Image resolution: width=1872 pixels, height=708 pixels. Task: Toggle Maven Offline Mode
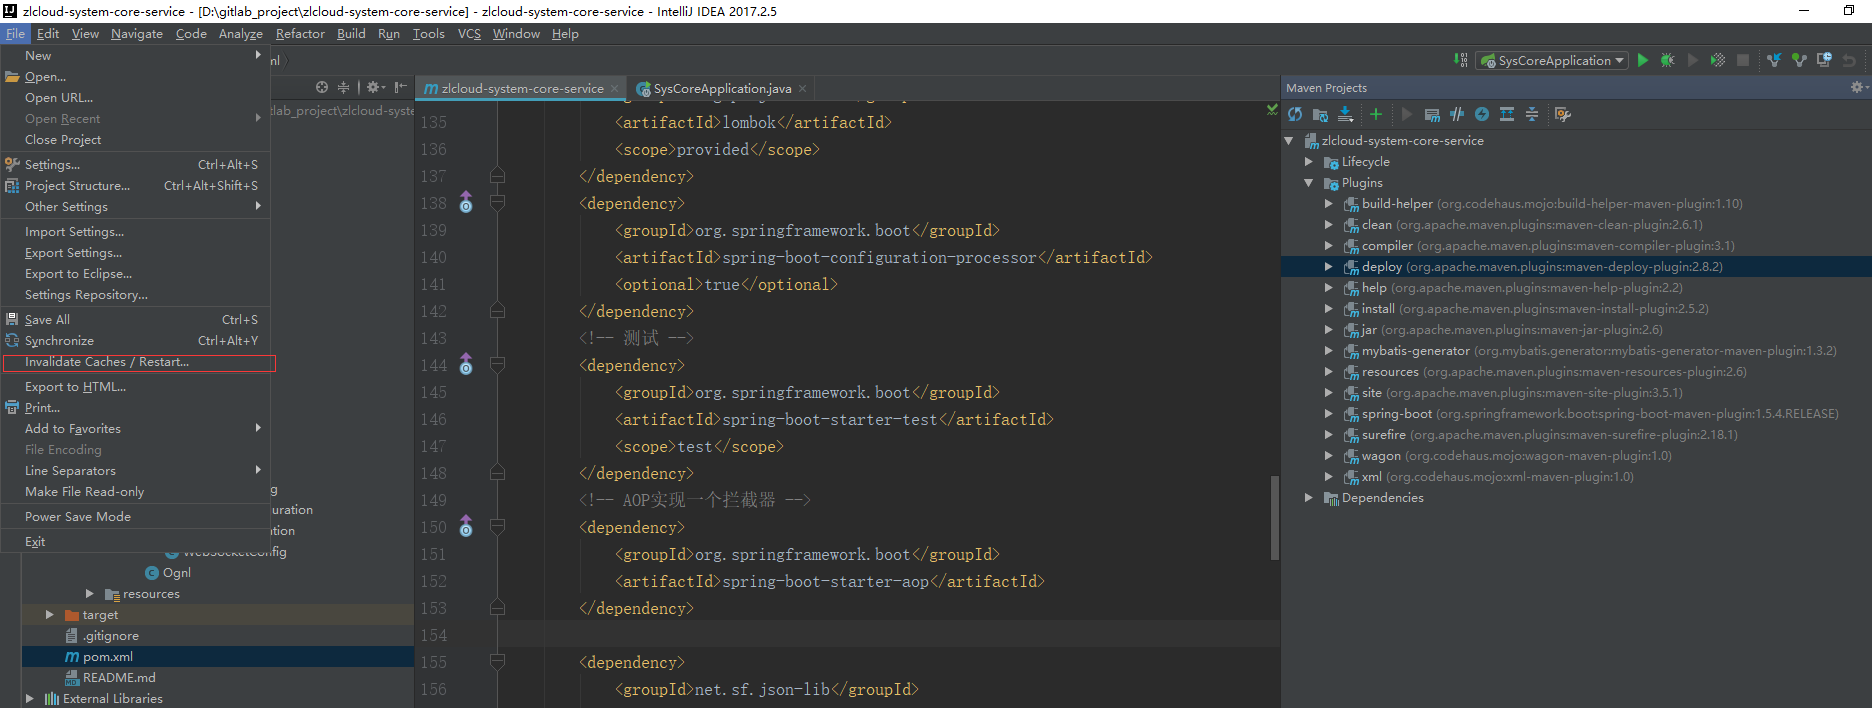coord(1457,114)
